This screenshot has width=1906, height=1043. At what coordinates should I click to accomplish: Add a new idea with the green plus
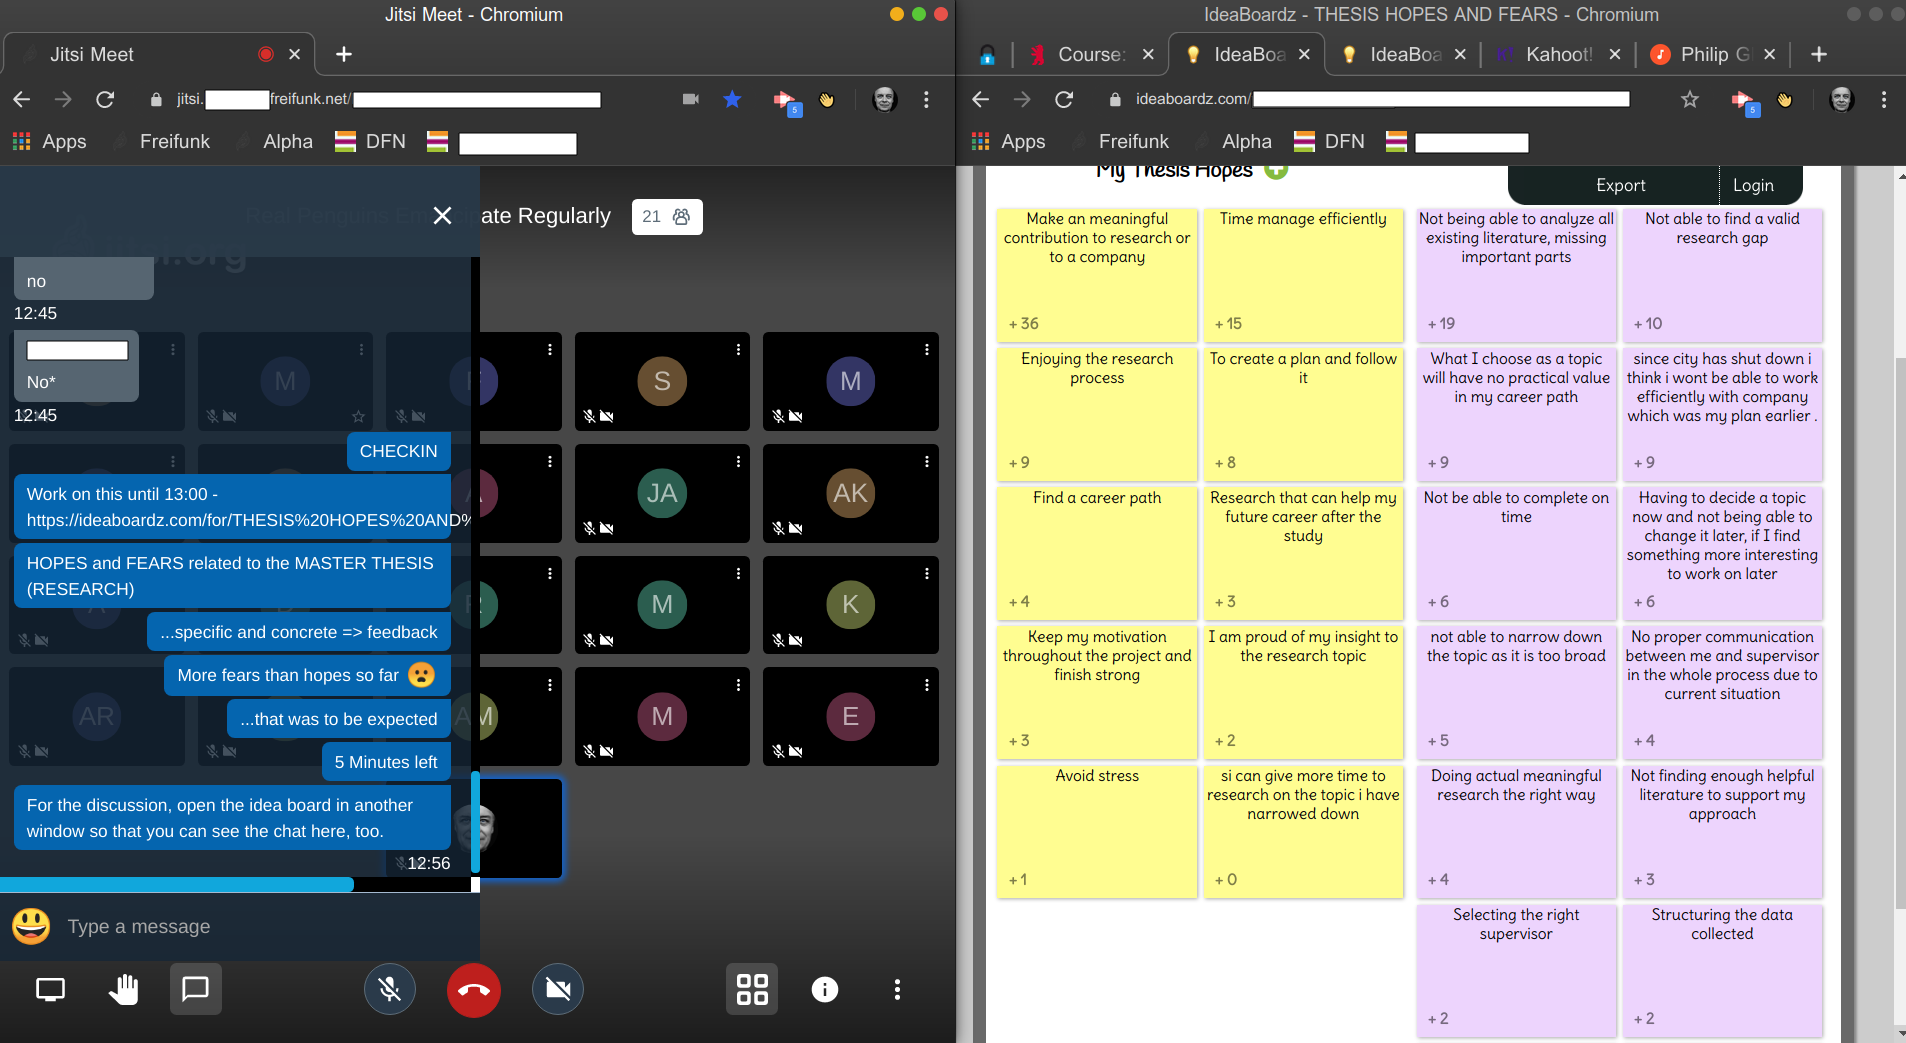click(1277, 169)
